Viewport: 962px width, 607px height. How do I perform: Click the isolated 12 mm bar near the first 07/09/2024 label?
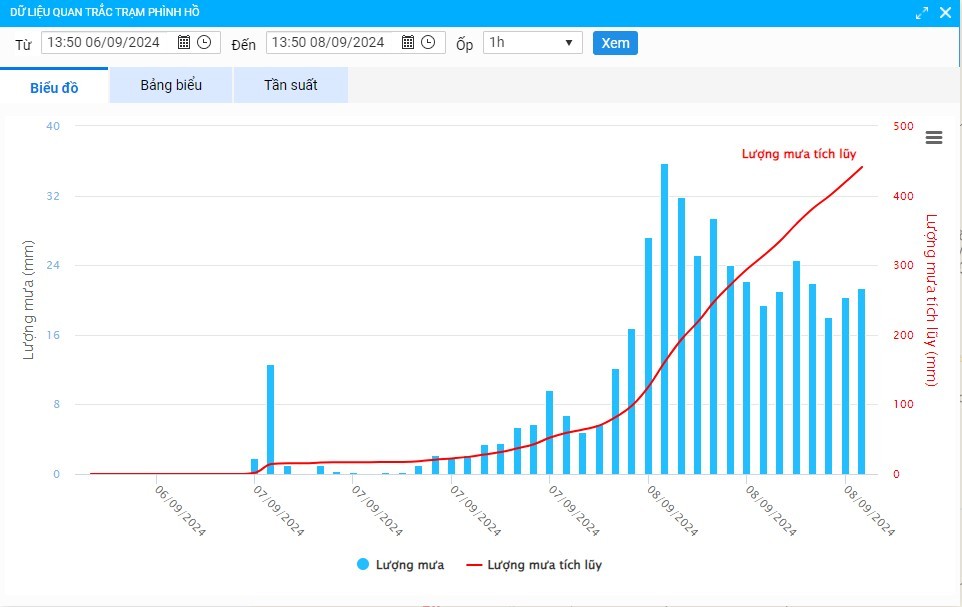pyautogui.click(x=270, y=420)
